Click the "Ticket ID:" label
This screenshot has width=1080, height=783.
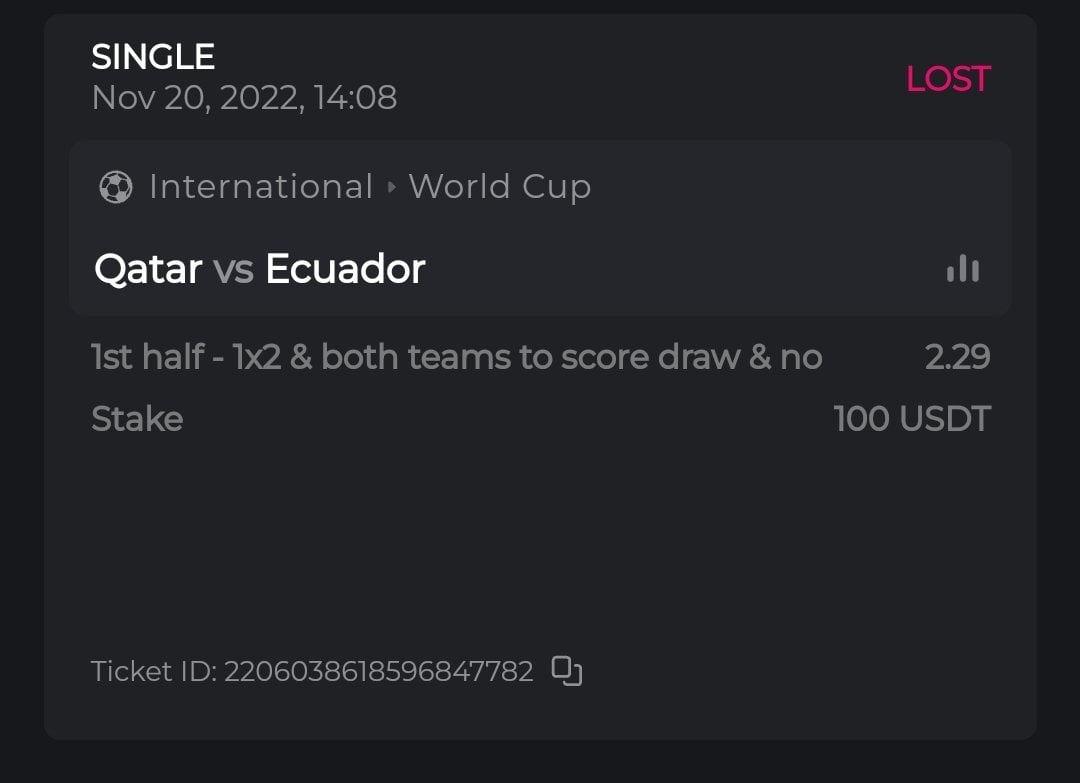(x=153, y=671)
